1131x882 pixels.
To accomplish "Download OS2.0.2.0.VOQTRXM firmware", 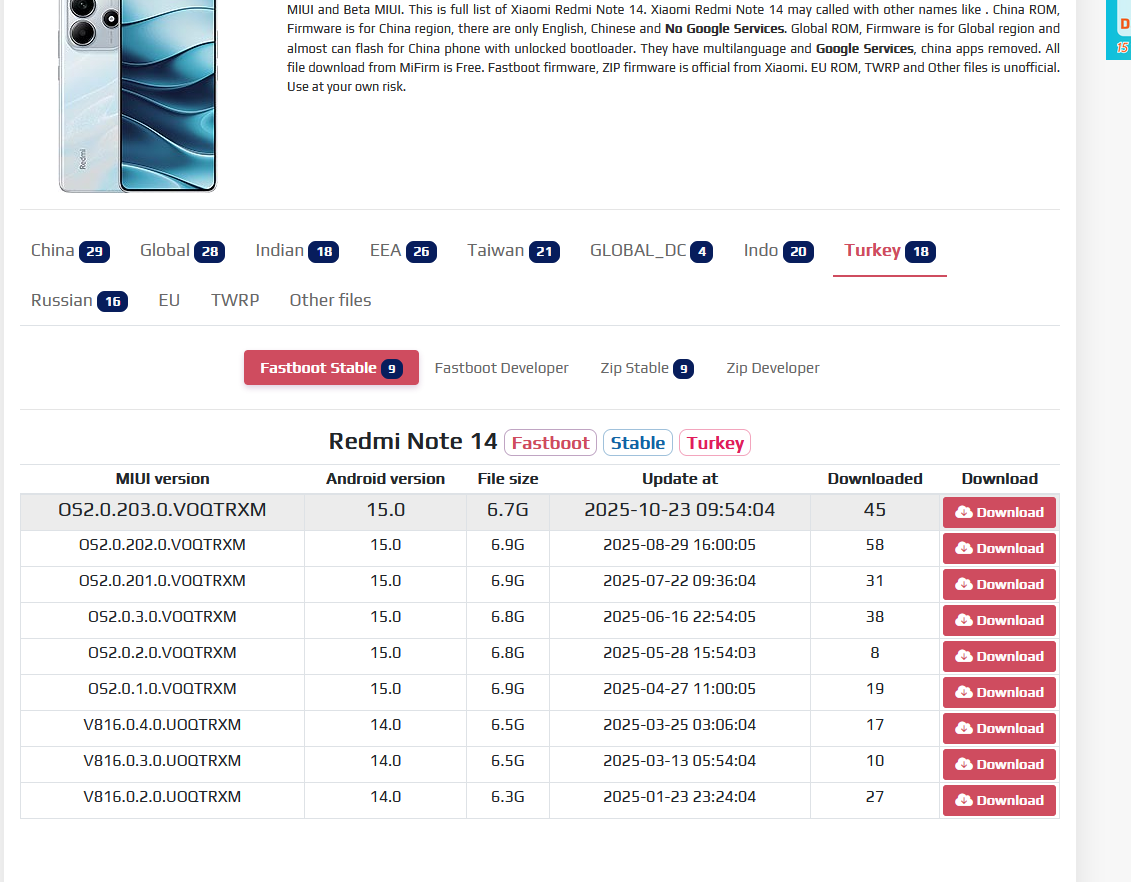I will tap(999, 656).
